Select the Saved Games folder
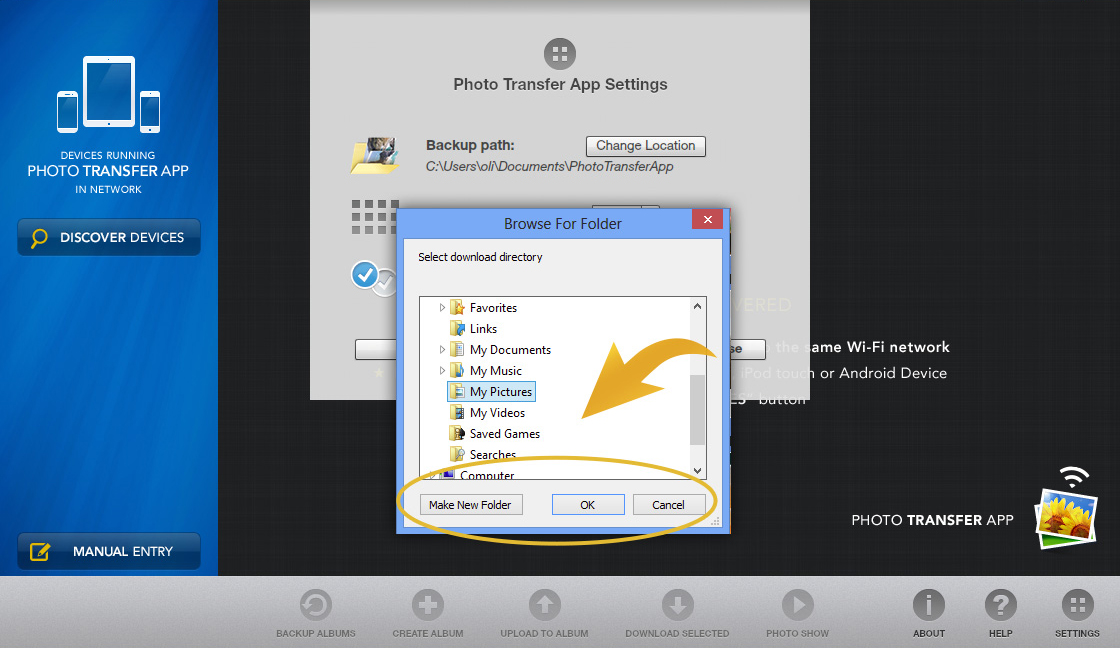1120x648 pixels. click(x=504, y=434)
